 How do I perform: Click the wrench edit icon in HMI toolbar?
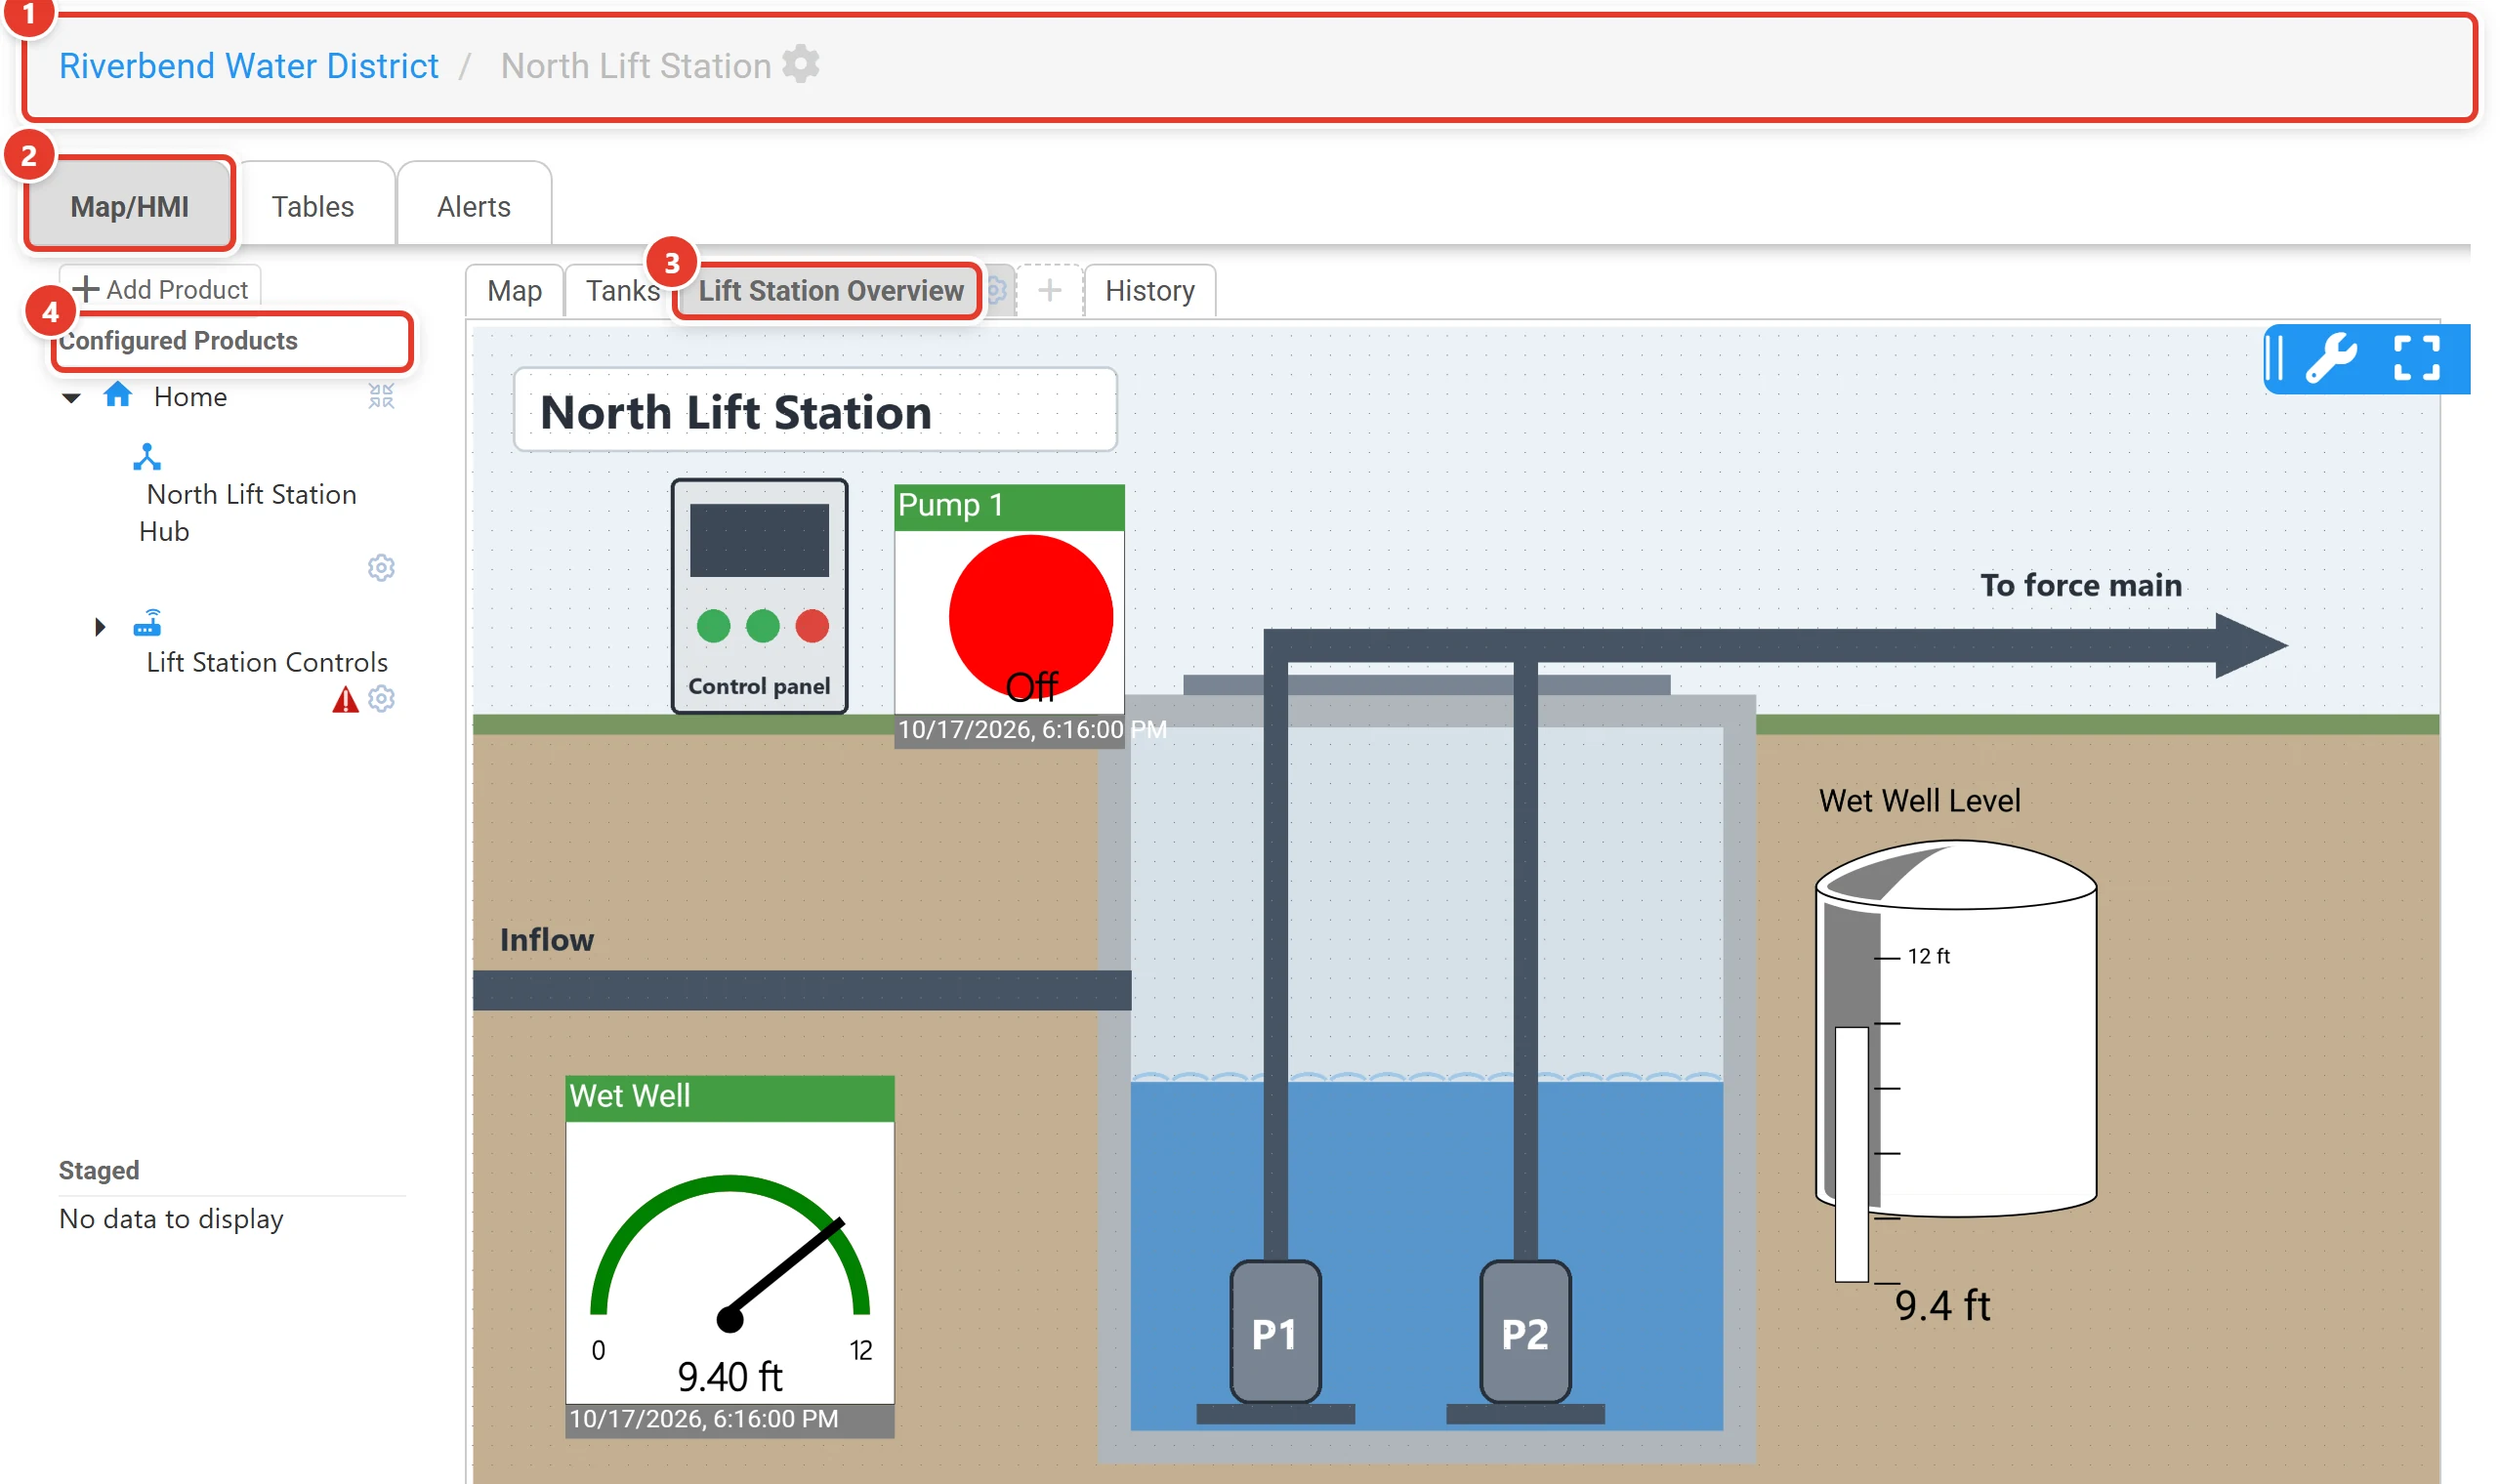(2331, 359)
